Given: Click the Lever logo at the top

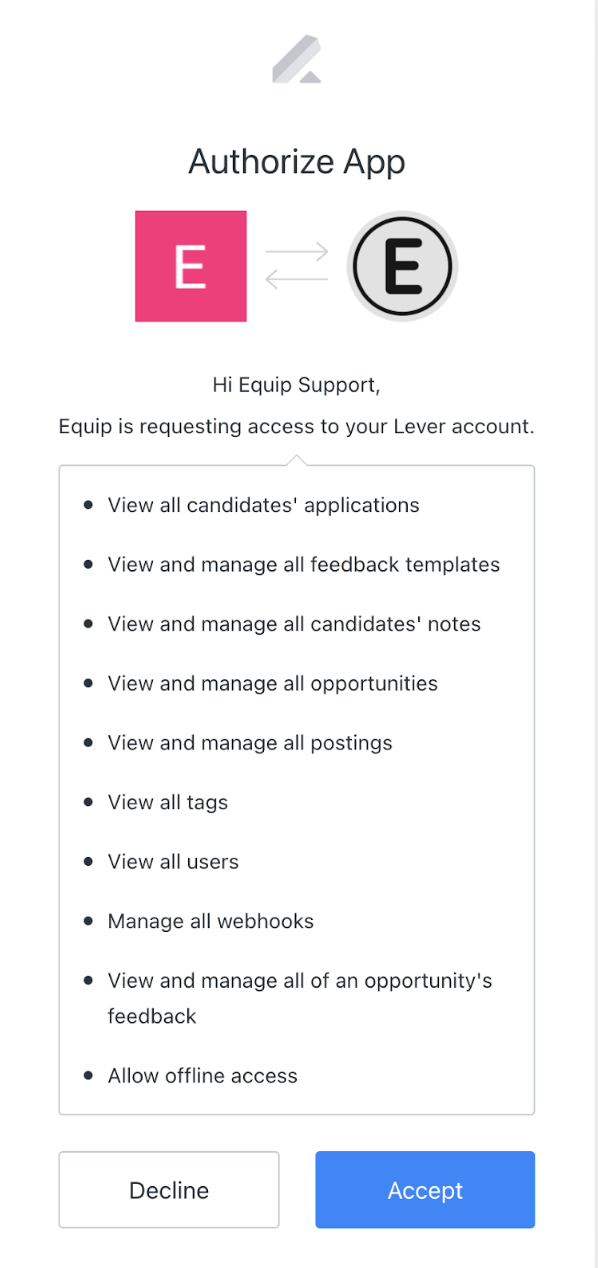Looking at the screenshot, I should click(x=296, y=60).
